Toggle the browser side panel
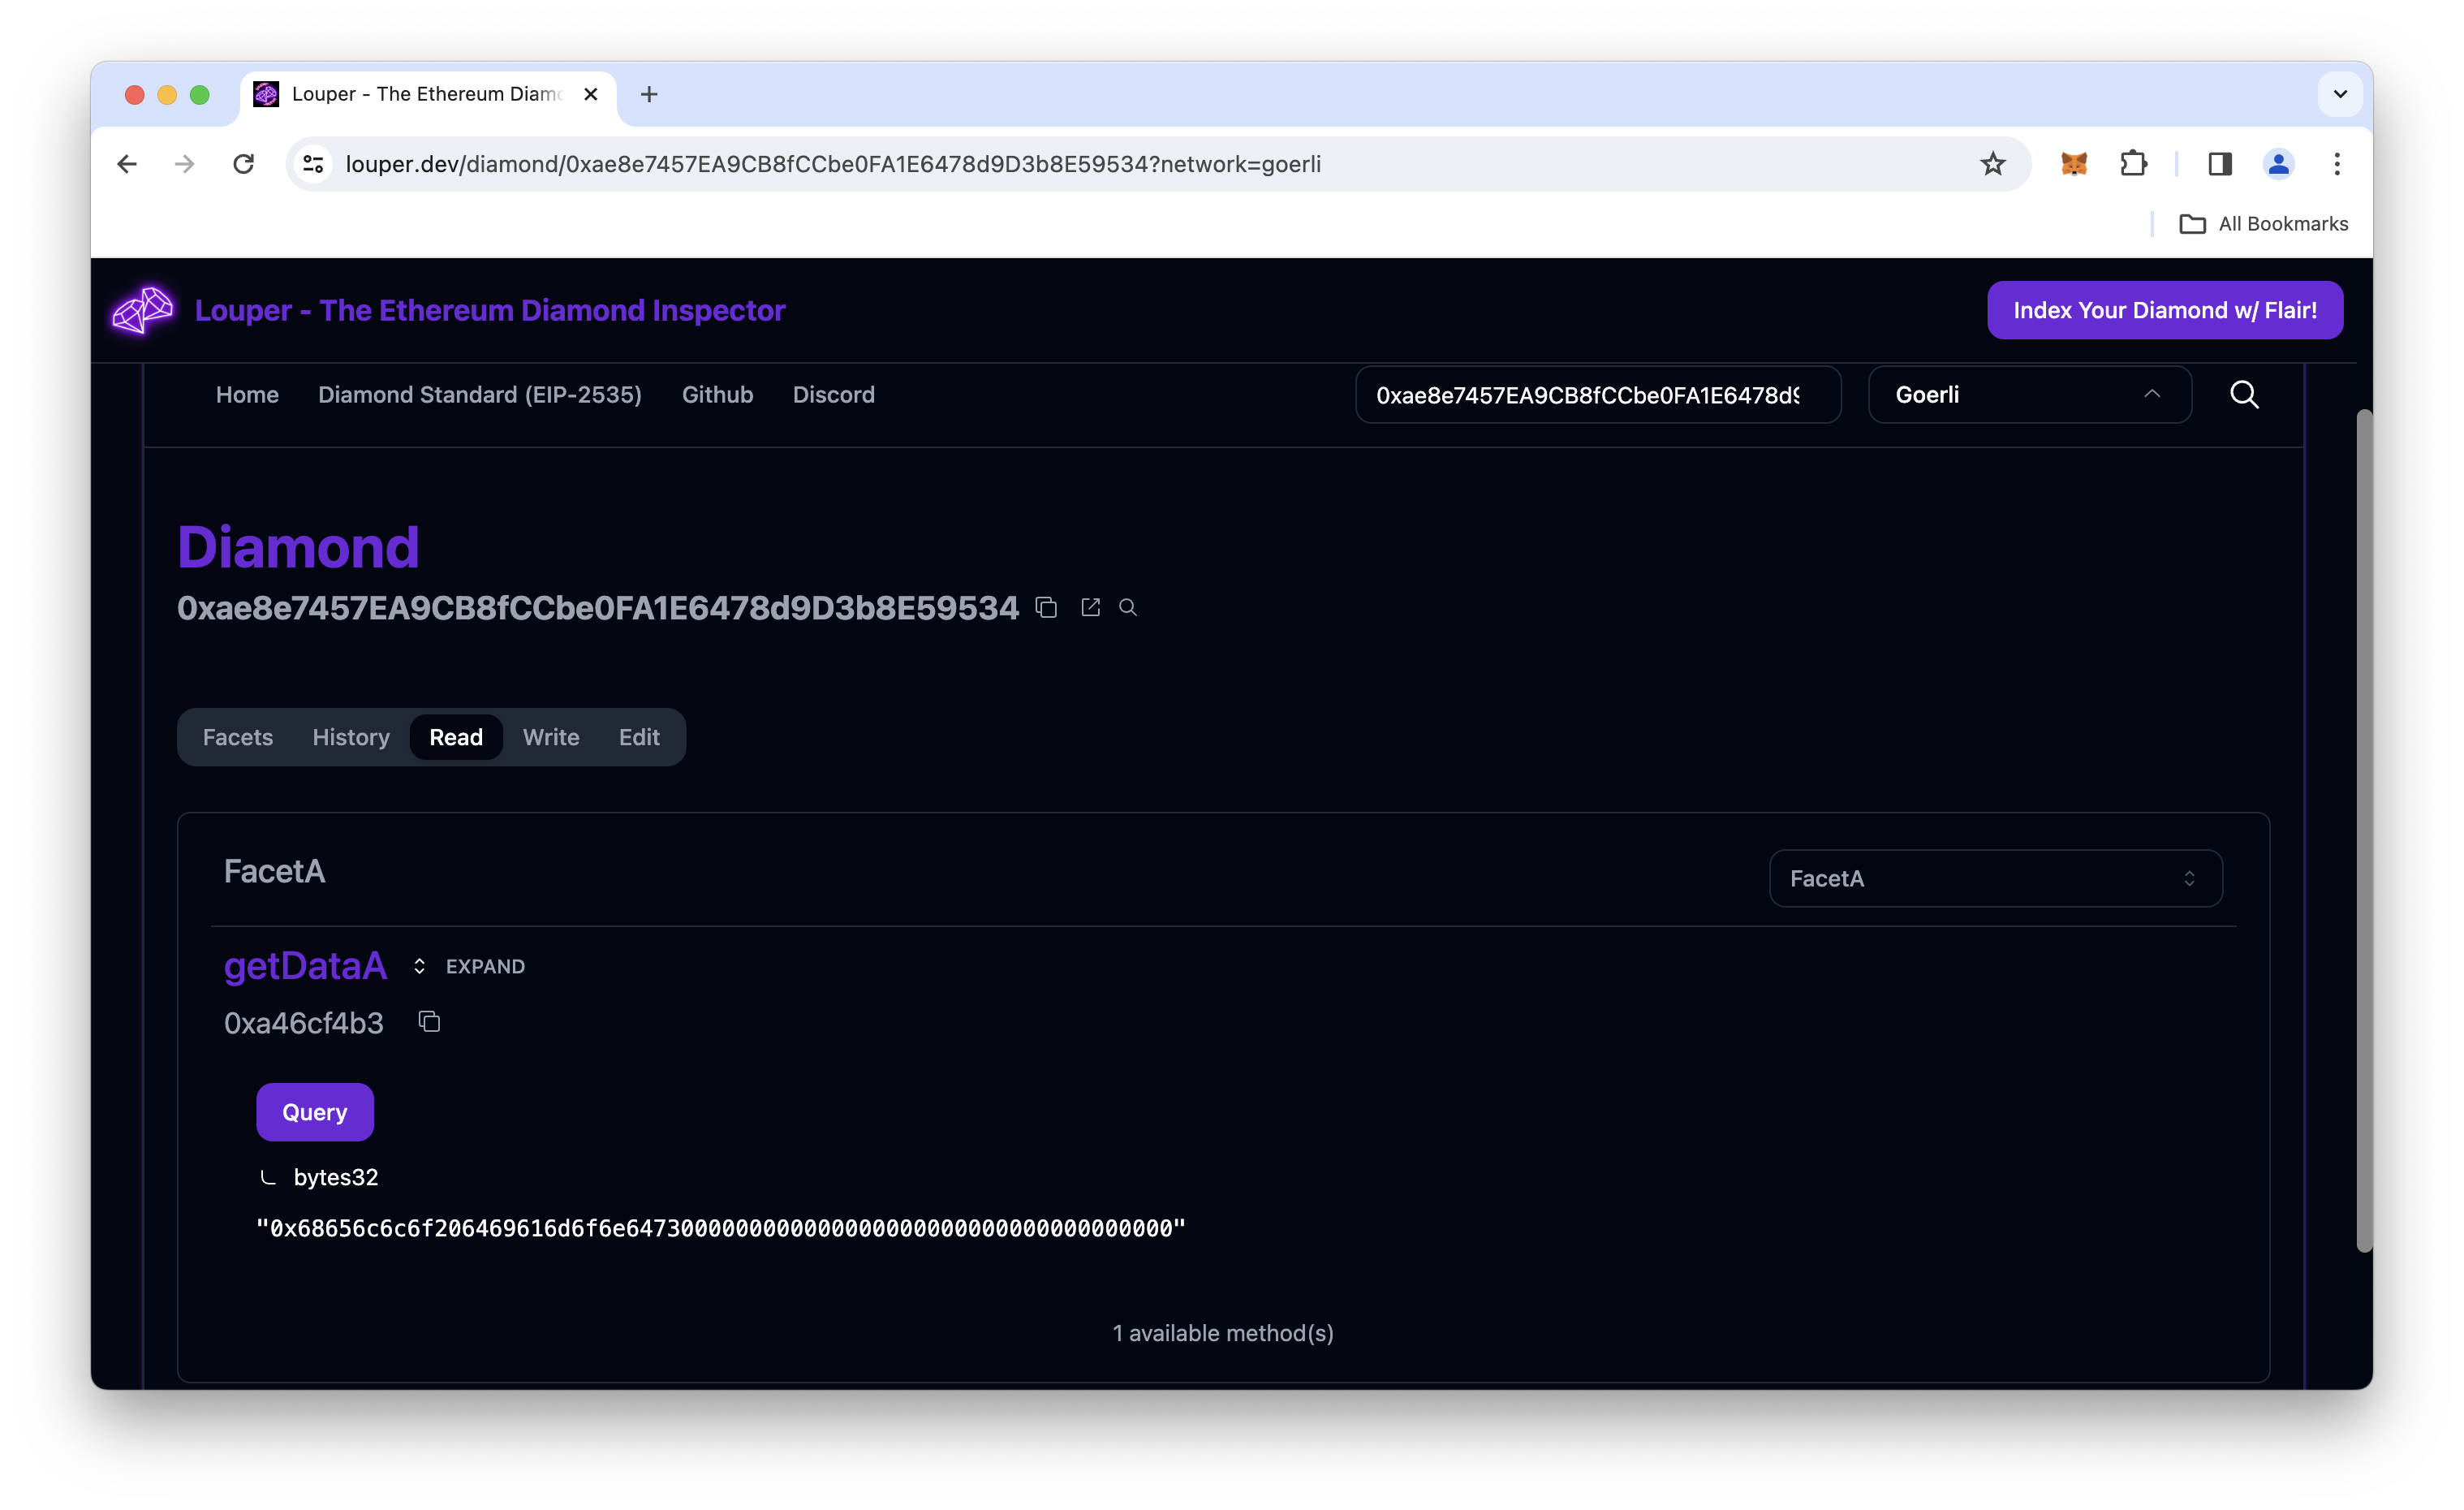 pyautogui.click(x=2220, y=164)
